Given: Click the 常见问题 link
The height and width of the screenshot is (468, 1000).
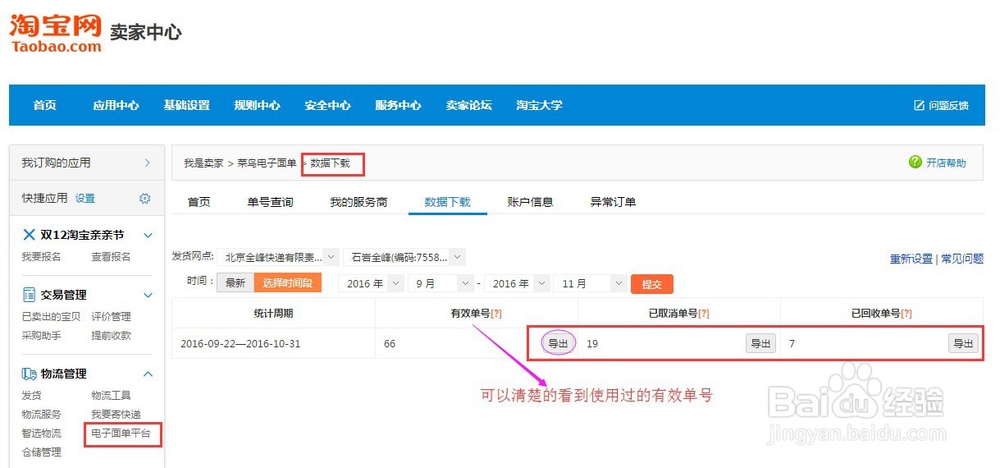Looking at the screenshot, I should [x=962, y=259].
